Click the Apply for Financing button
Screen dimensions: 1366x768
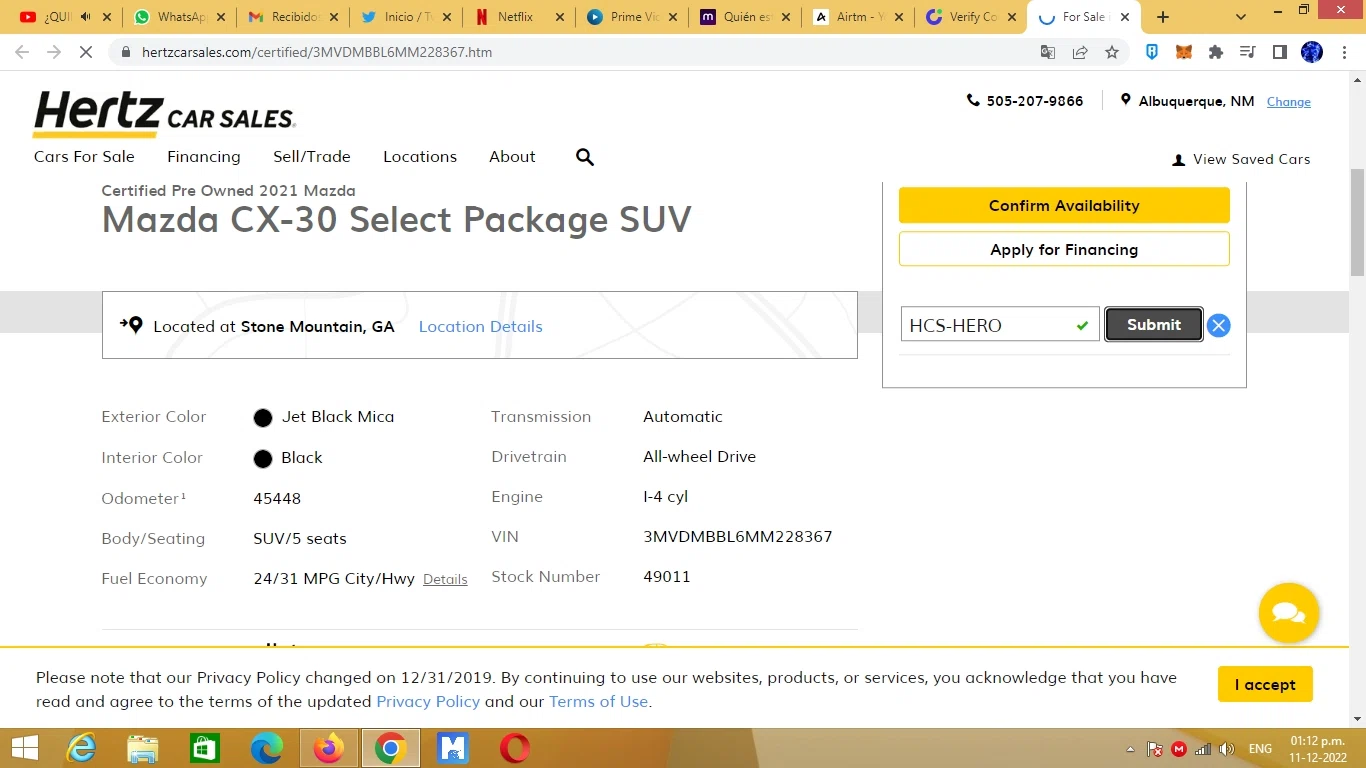tap(1064, 249)
